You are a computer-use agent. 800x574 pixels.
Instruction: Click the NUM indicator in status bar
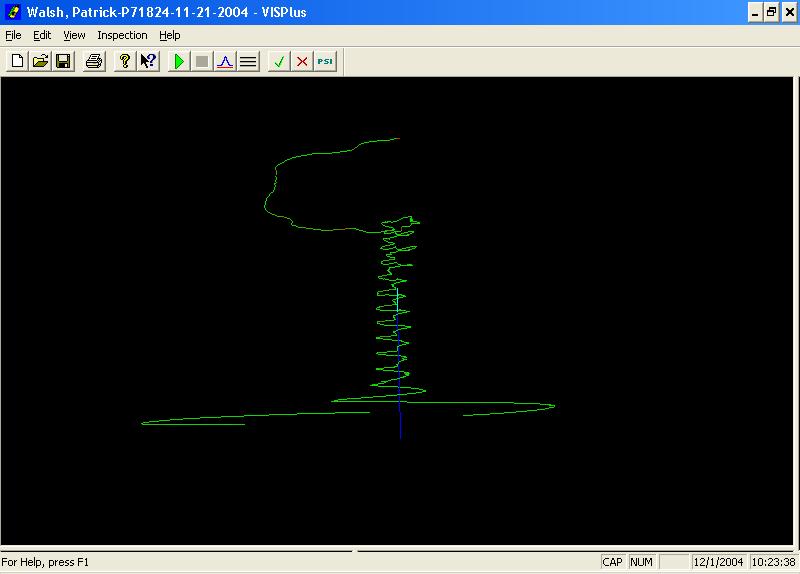pos(641,562)
